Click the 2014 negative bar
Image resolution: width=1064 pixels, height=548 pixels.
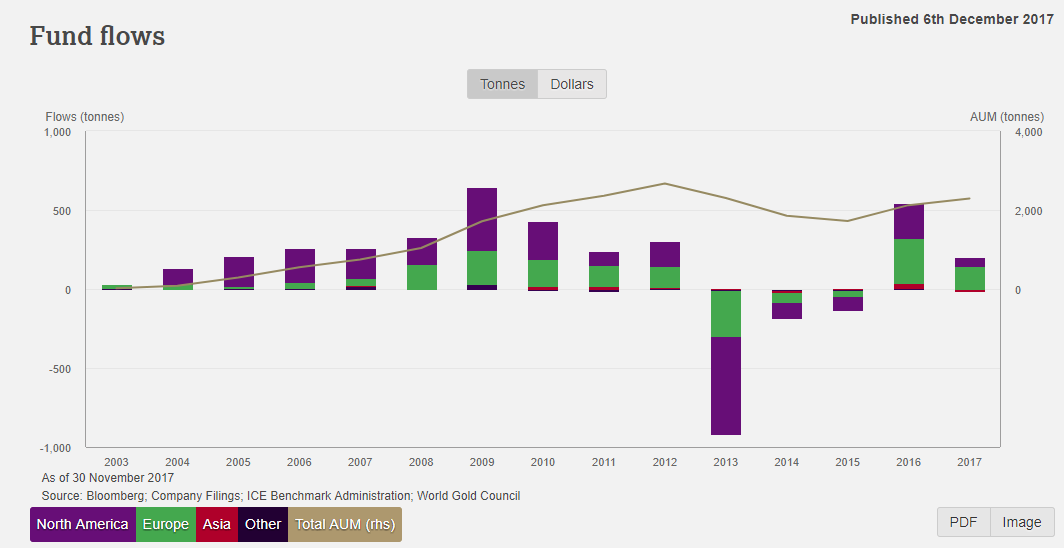point(787,310)
